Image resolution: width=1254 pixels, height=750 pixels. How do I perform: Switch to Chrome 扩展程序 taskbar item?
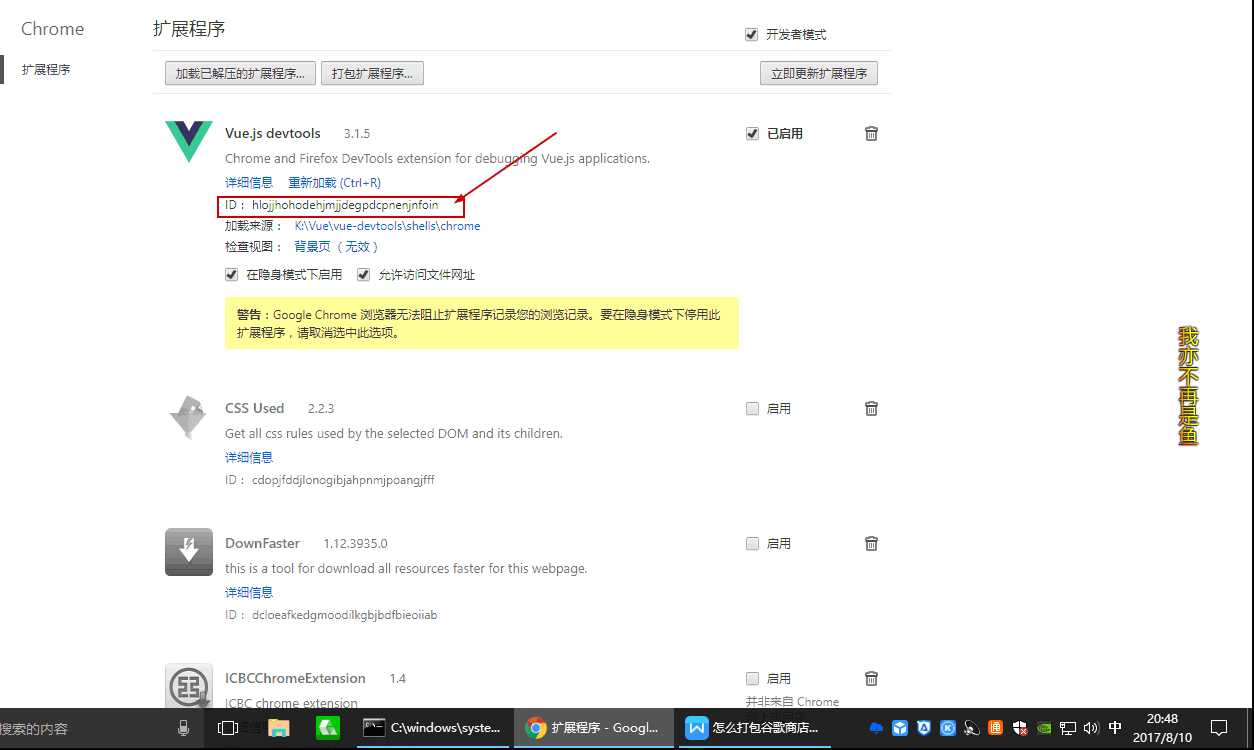tap(592, 728)
